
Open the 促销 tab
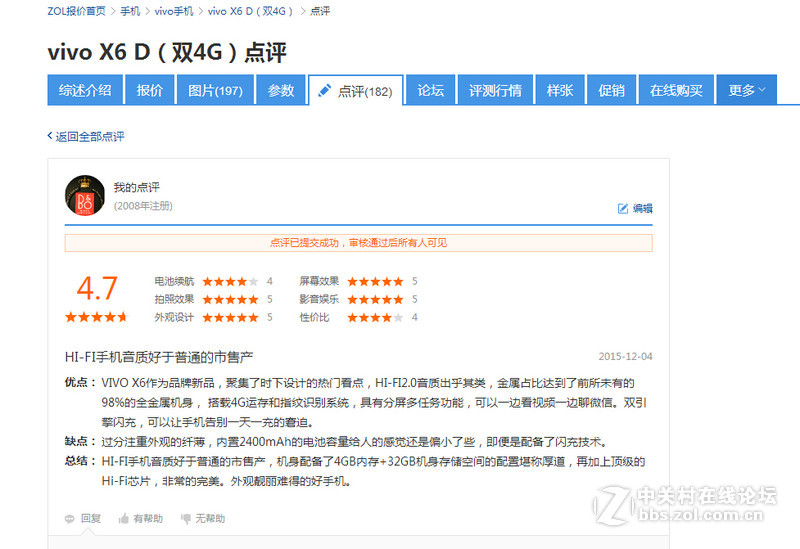[611, 90]
